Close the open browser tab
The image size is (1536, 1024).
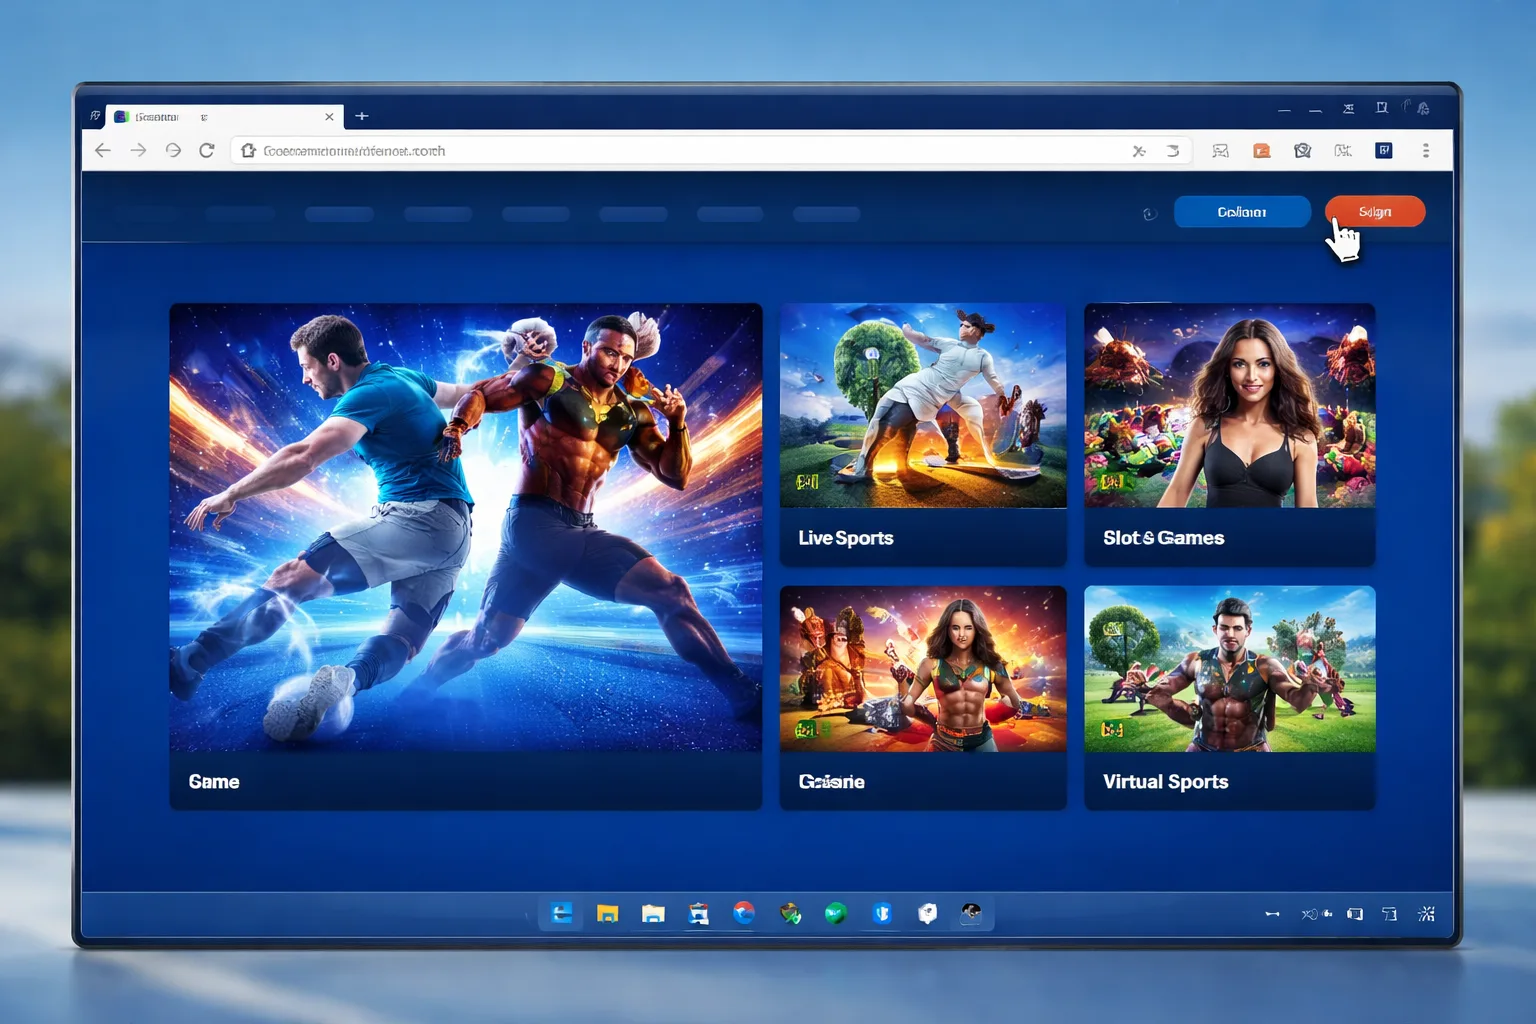(329, 117)
